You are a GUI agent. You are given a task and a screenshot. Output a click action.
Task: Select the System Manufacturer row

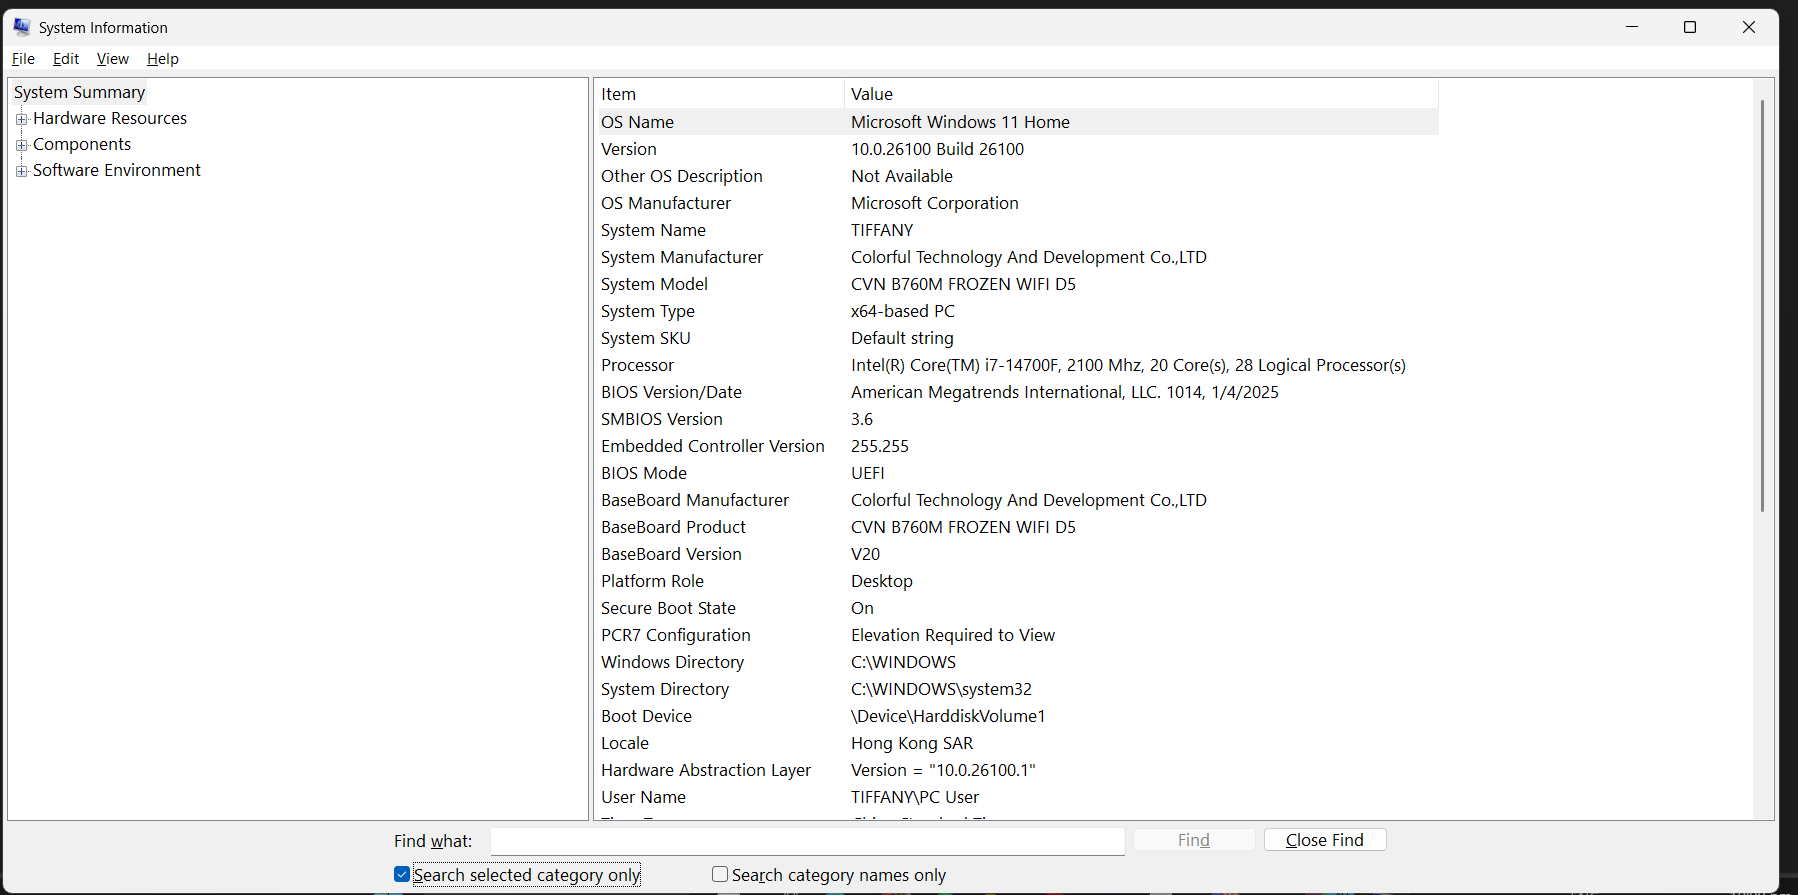pos(1018,257)
